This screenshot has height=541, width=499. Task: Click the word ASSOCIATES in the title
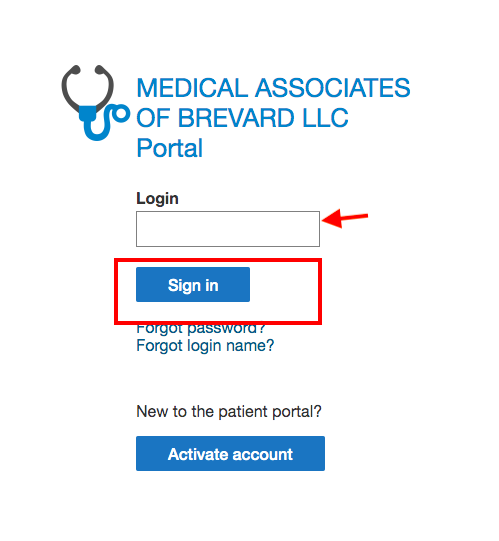click(x=333, y=88)
